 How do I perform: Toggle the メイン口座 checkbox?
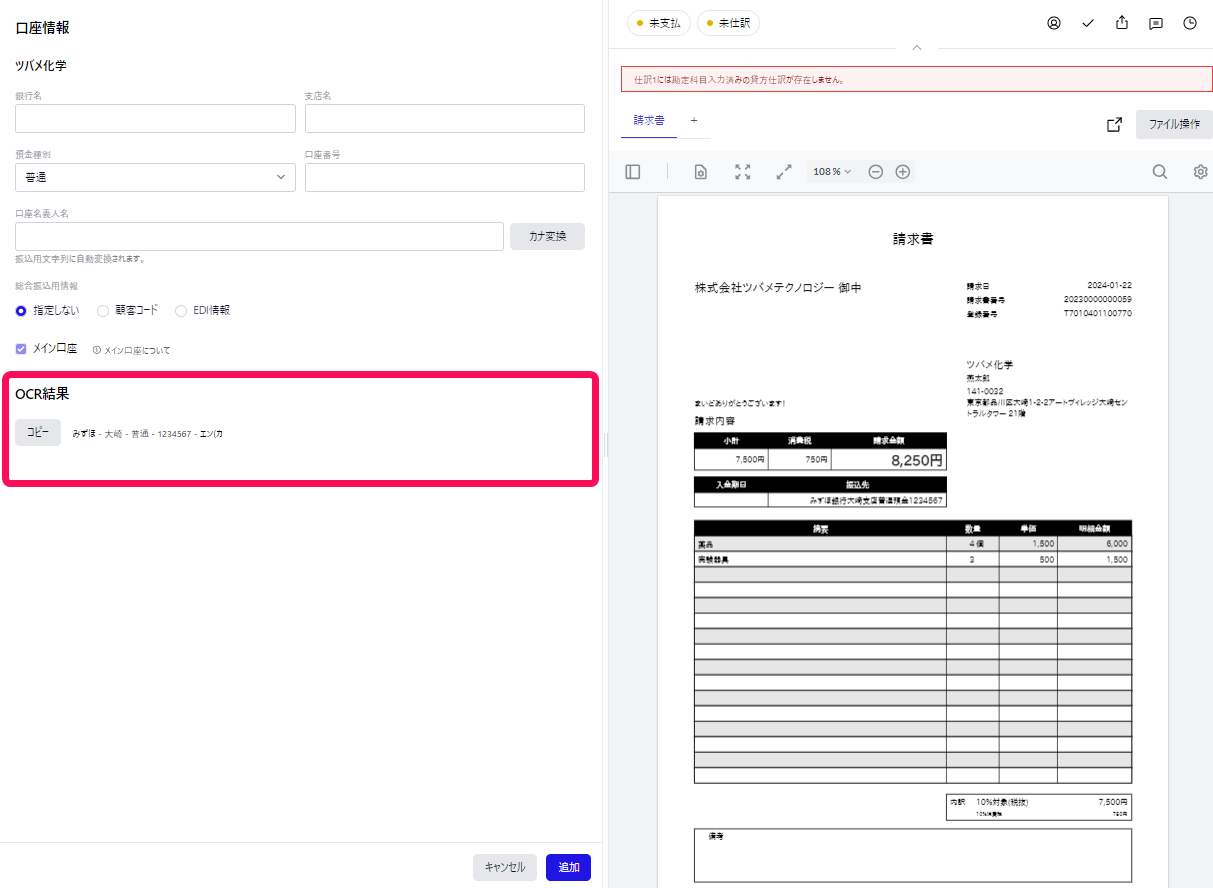click(21, 349)
